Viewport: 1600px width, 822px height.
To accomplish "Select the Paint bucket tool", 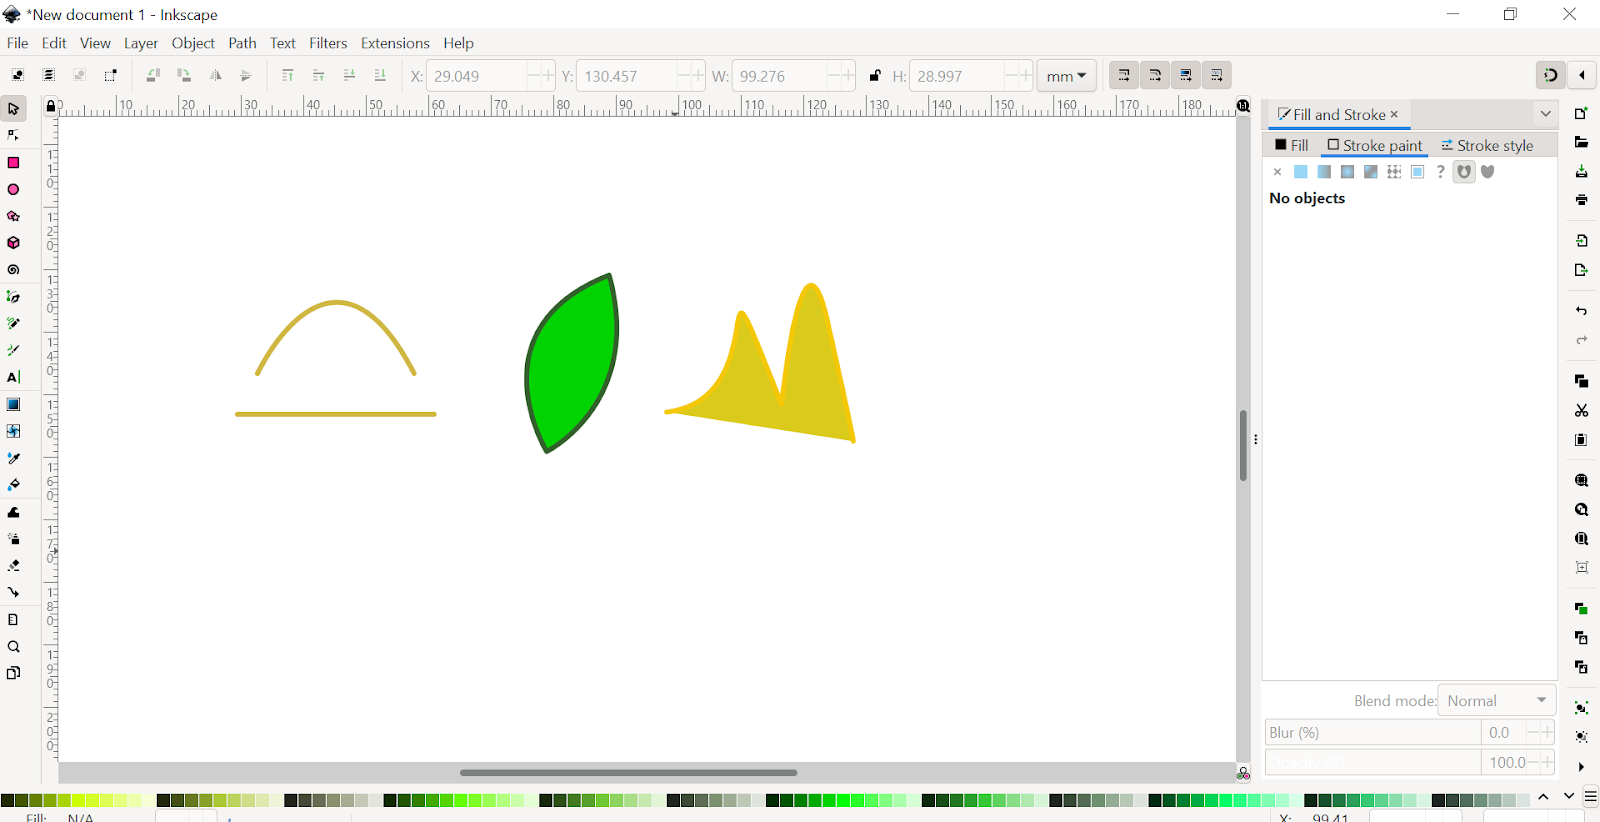I will 14,485.
